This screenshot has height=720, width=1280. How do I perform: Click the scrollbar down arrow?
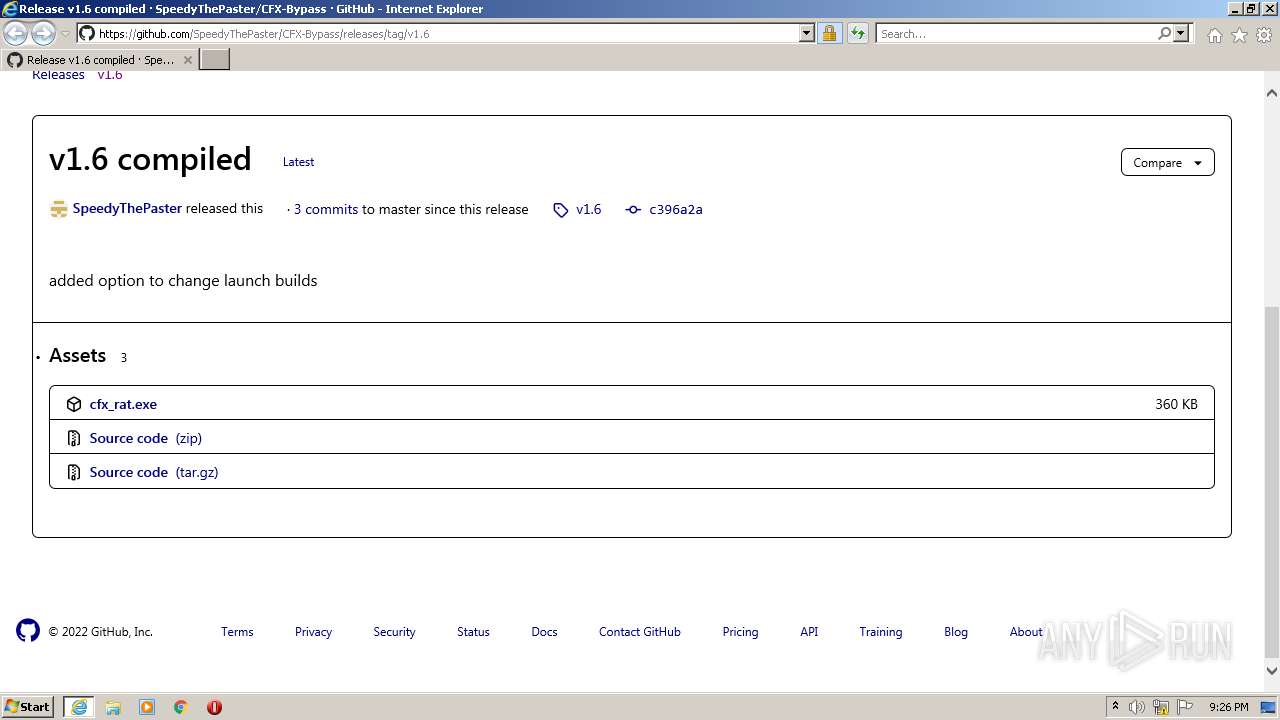(1272, 671)
